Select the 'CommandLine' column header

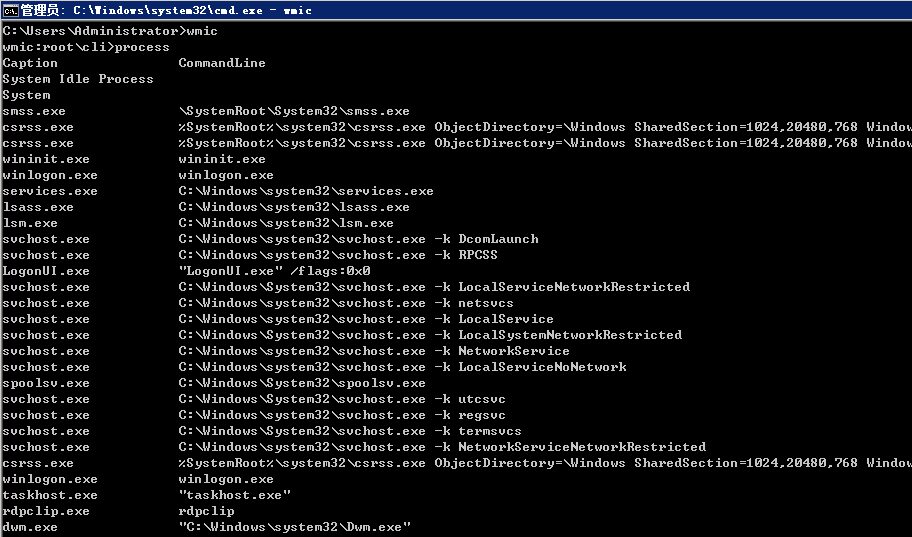coord(222,63)
